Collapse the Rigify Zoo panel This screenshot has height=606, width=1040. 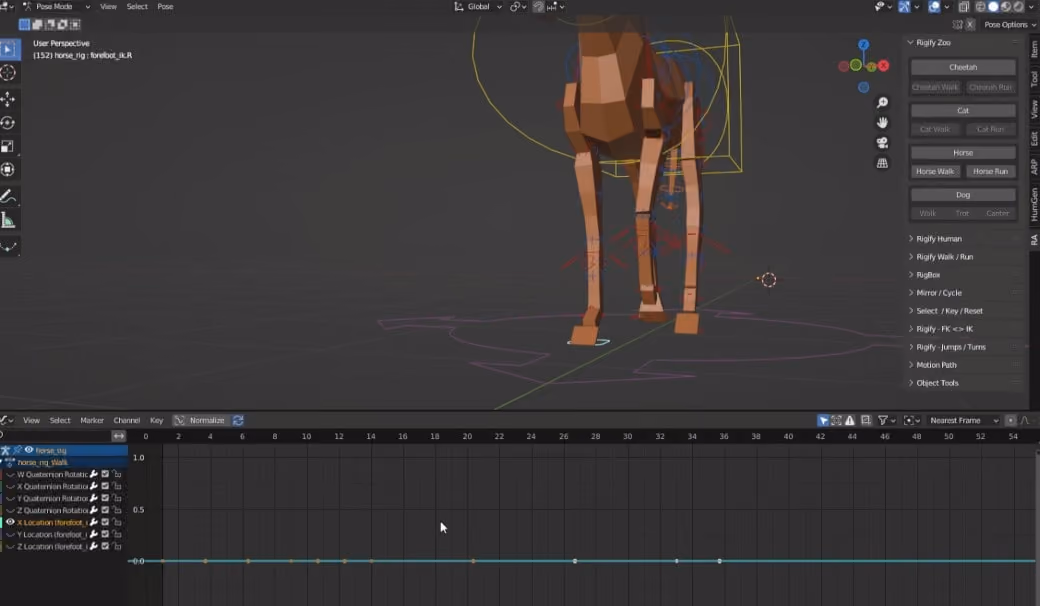pos(933,42)
